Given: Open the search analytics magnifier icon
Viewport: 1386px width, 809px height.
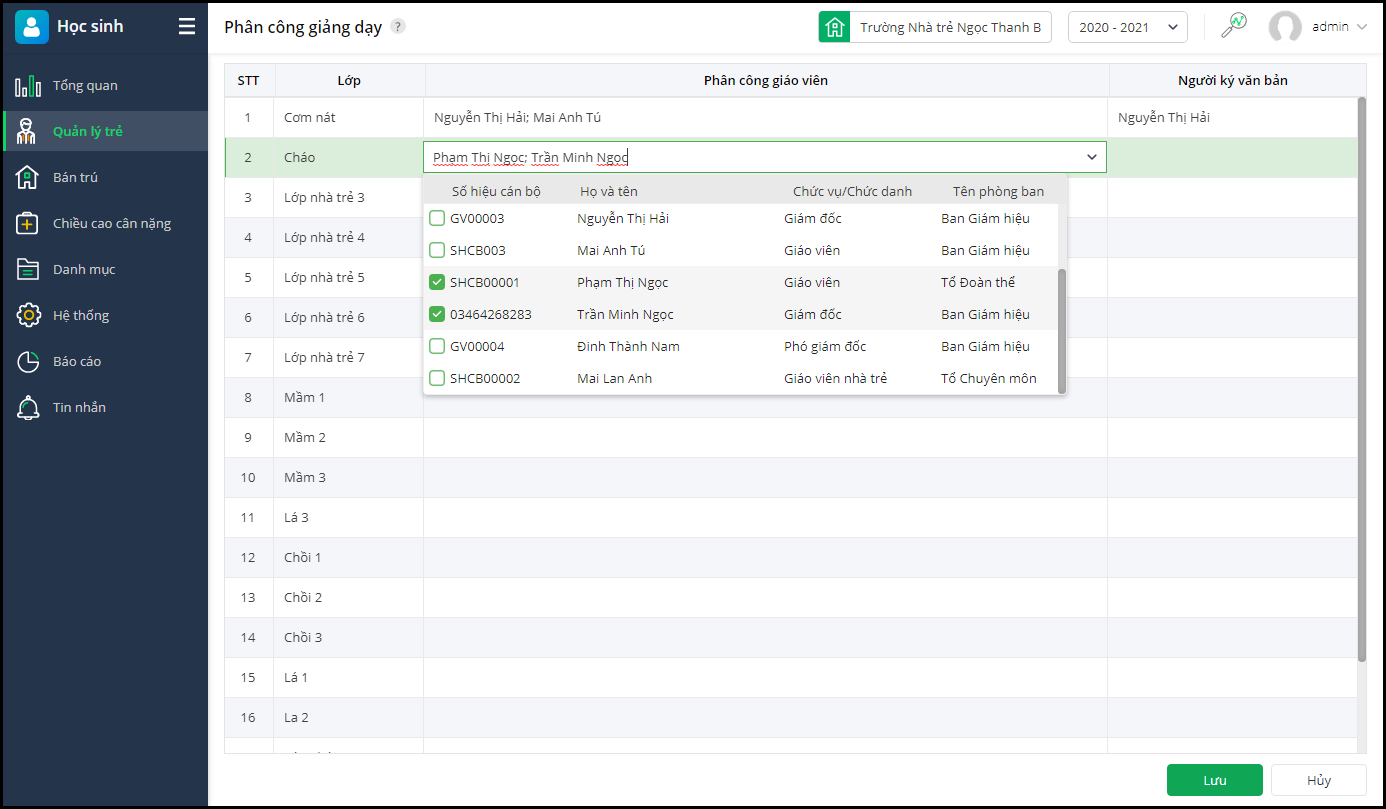Looking at the screenshot, I should click(1234, 26).
